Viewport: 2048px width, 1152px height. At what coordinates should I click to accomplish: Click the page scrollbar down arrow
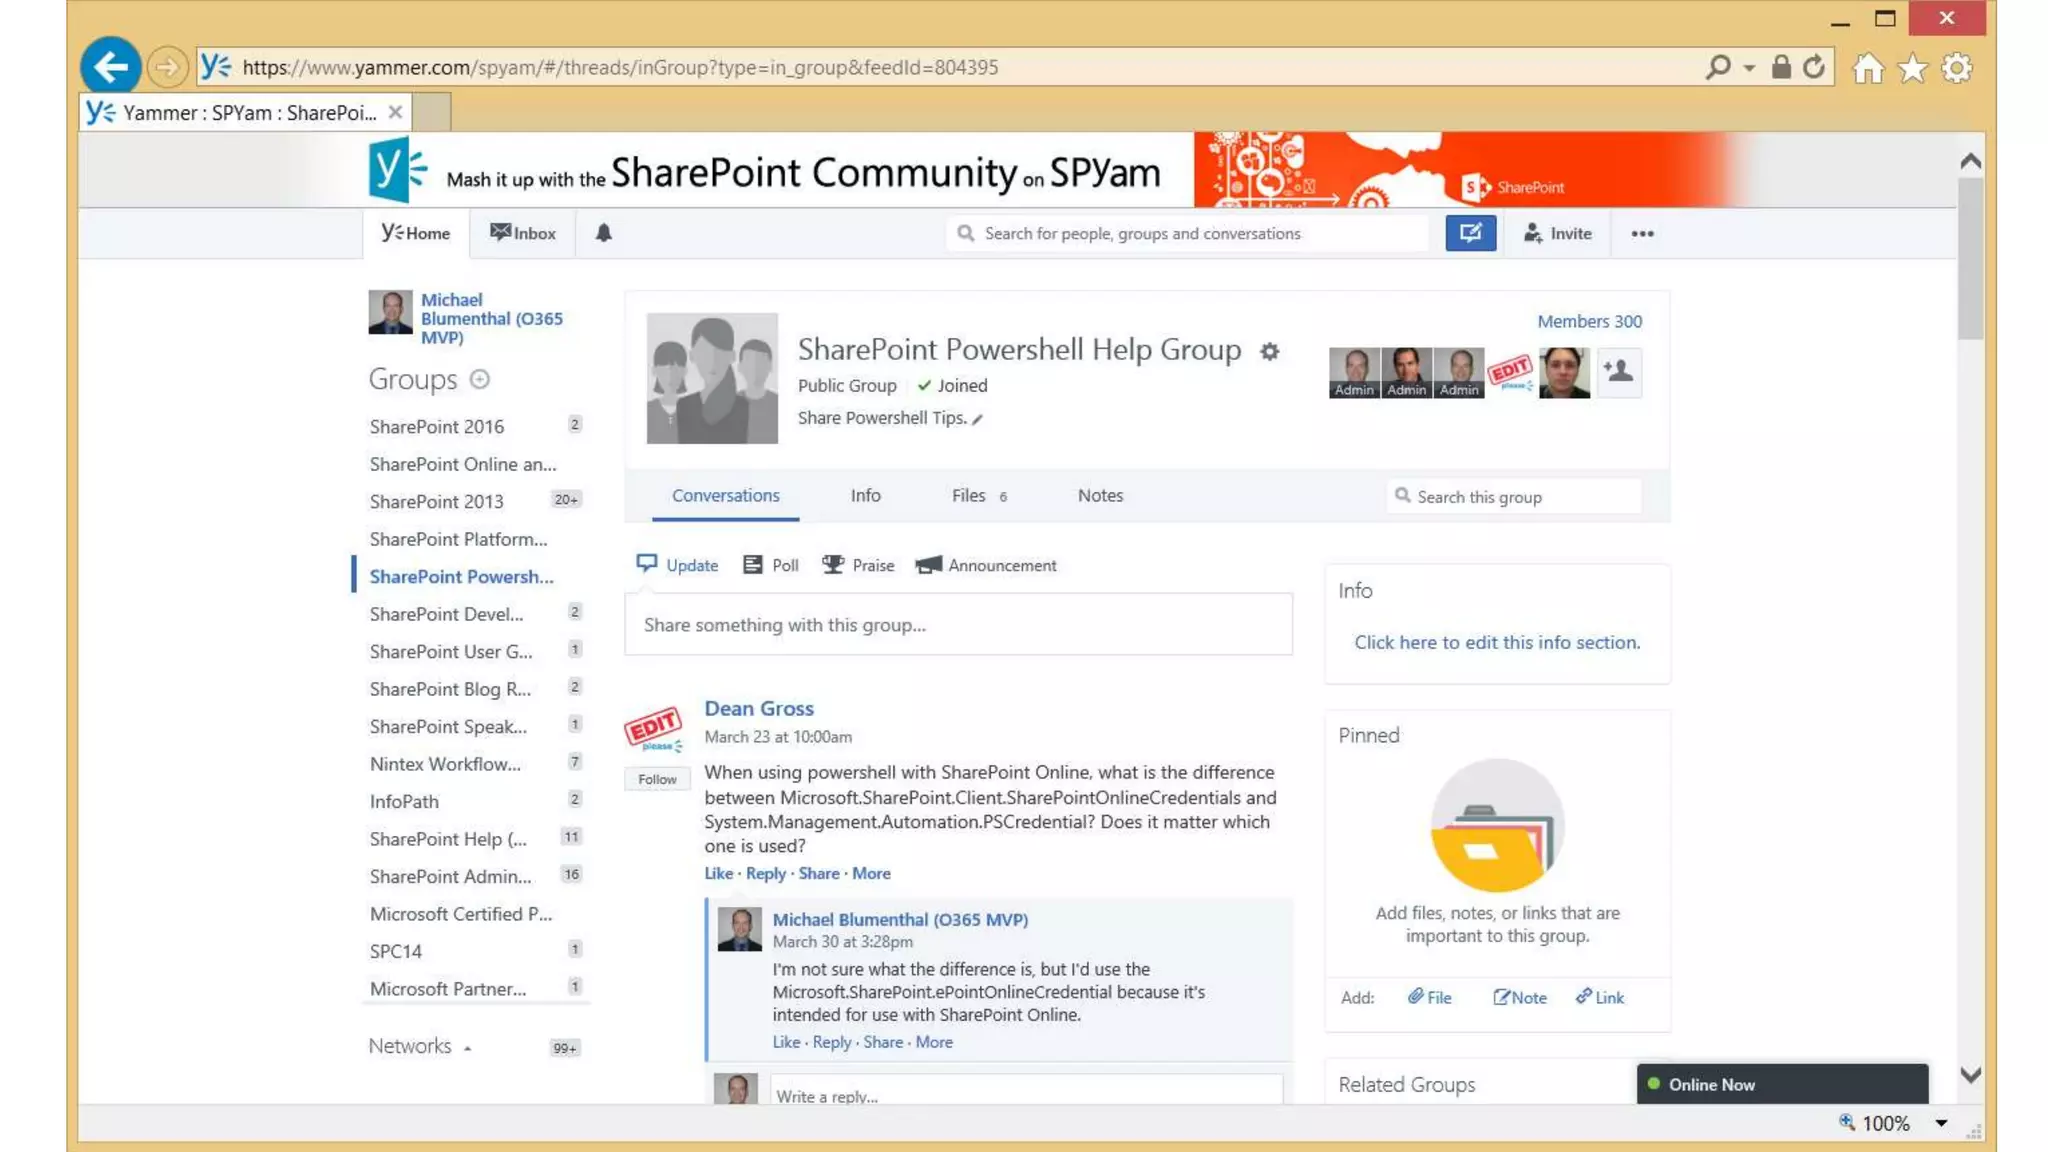click(x=1970, y=1075)
